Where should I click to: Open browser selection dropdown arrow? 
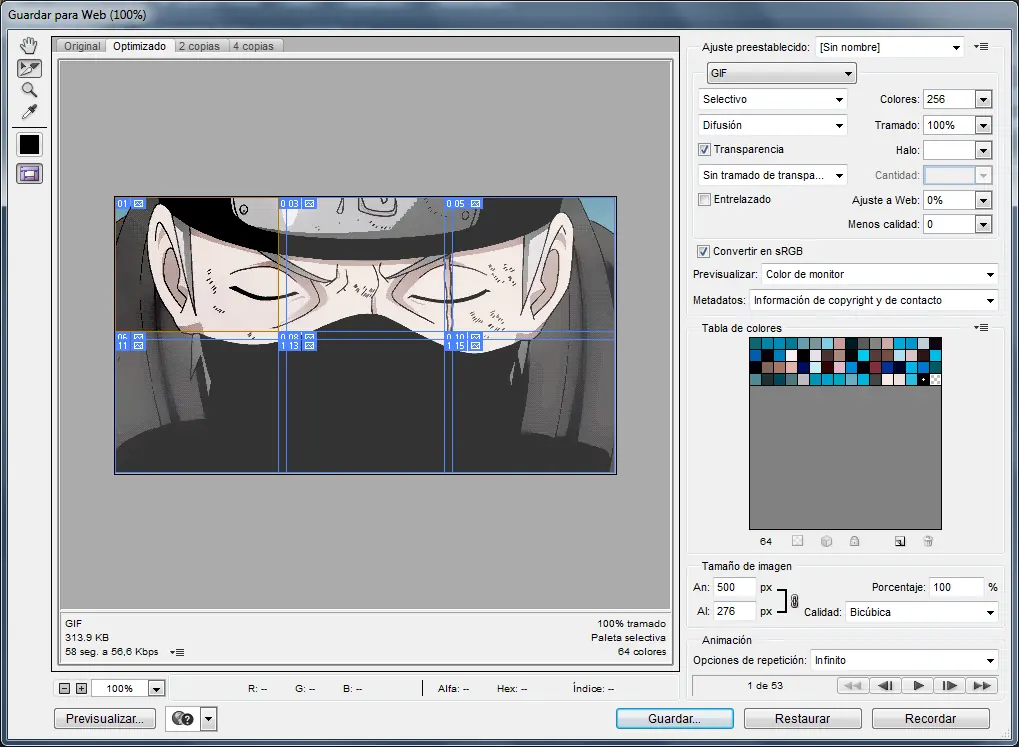click(x=208, y=718)
